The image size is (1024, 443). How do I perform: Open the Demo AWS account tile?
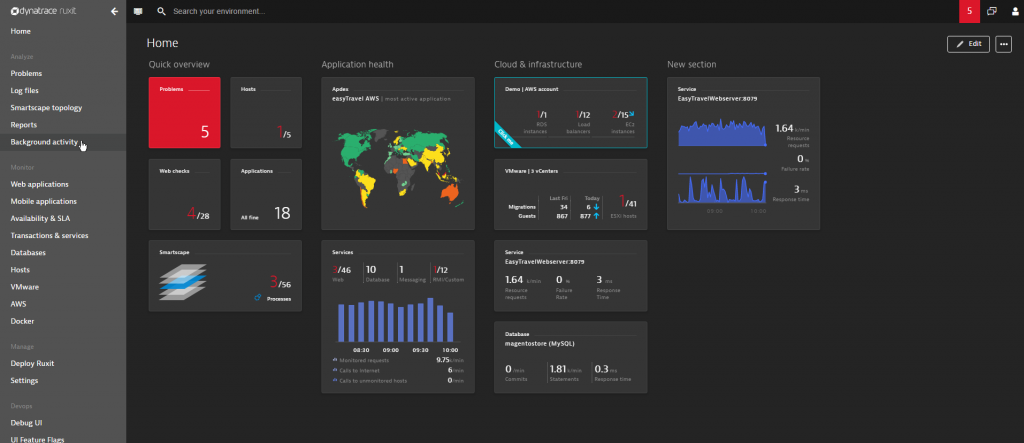[x=571, y=112]
